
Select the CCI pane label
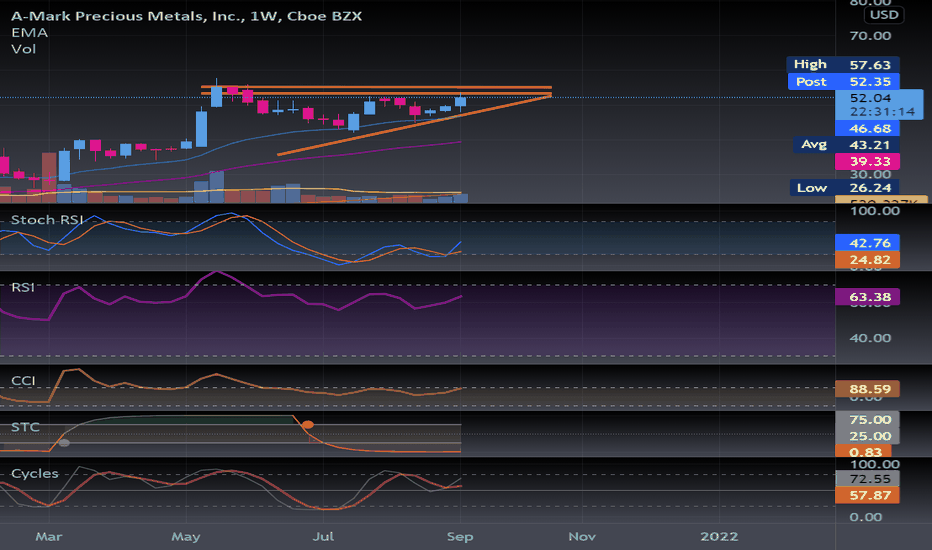(23, 381)
